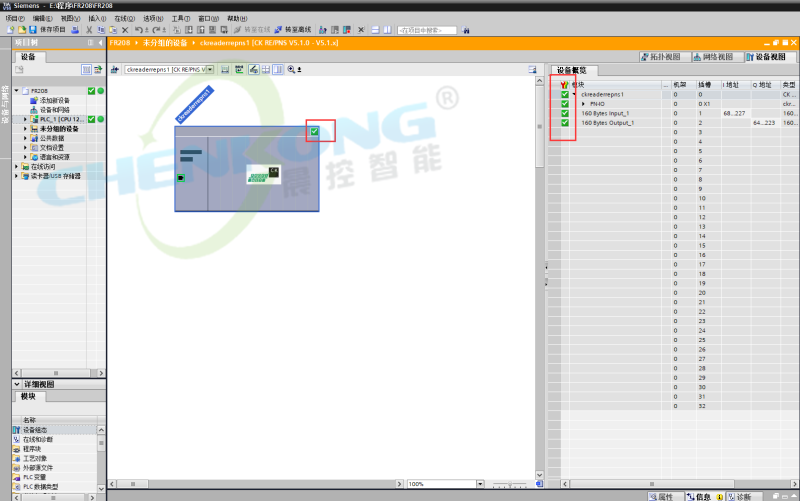The image size is (800, 501).
Task: Click the green status check beside 160 Bytes Input_1
Action: [565, 113]
